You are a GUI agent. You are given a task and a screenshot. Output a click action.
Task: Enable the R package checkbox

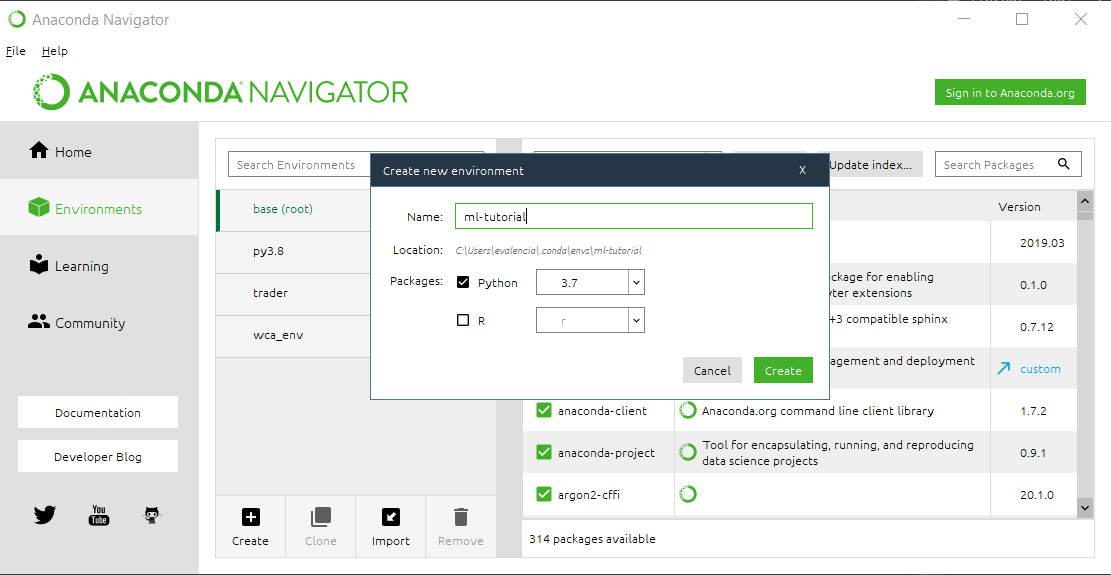coord(463,320)
